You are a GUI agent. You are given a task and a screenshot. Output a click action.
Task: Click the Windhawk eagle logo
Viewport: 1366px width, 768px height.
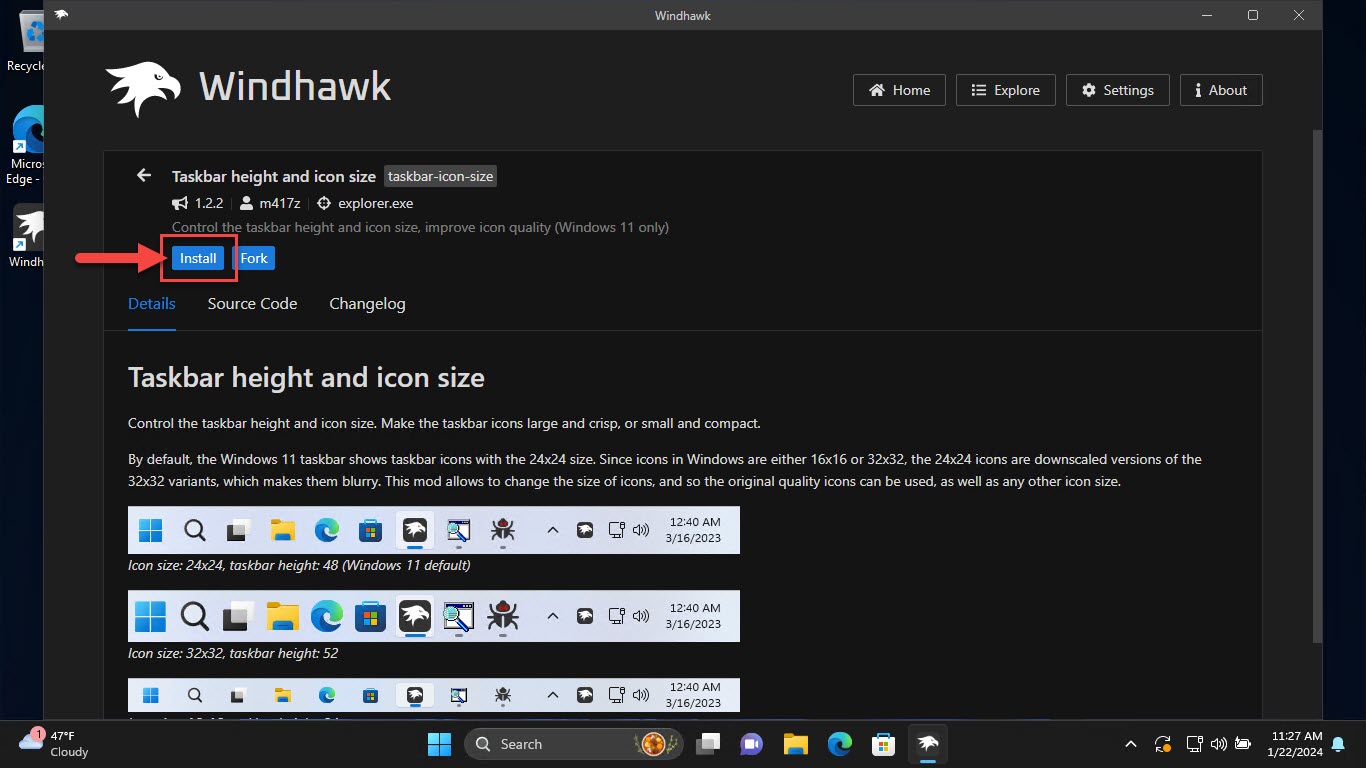pos(142,87)
